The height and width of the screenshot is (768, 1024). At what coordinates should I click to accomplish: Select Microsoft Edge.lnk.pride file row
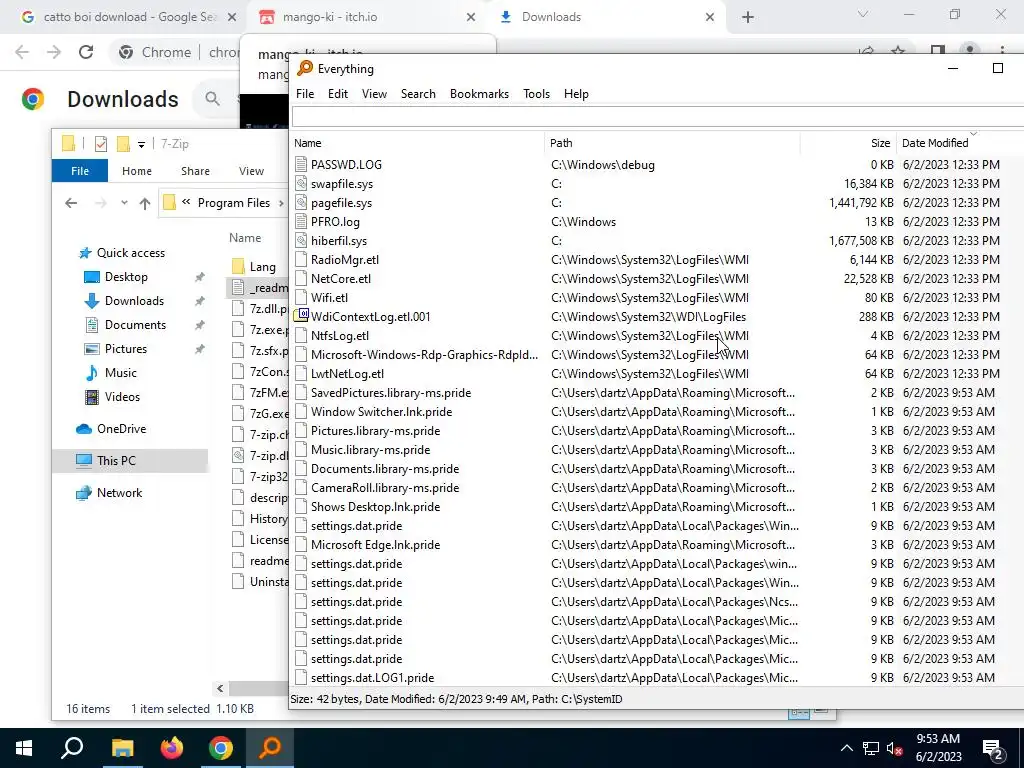click(x=656, y=545)
